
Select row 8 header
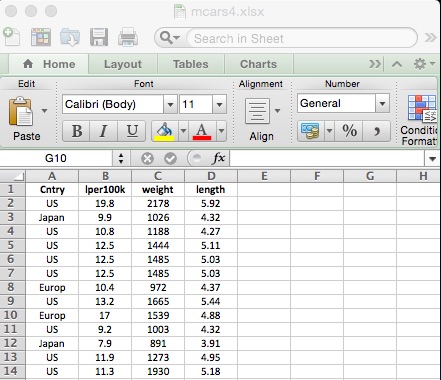click(x=12, y=287)
